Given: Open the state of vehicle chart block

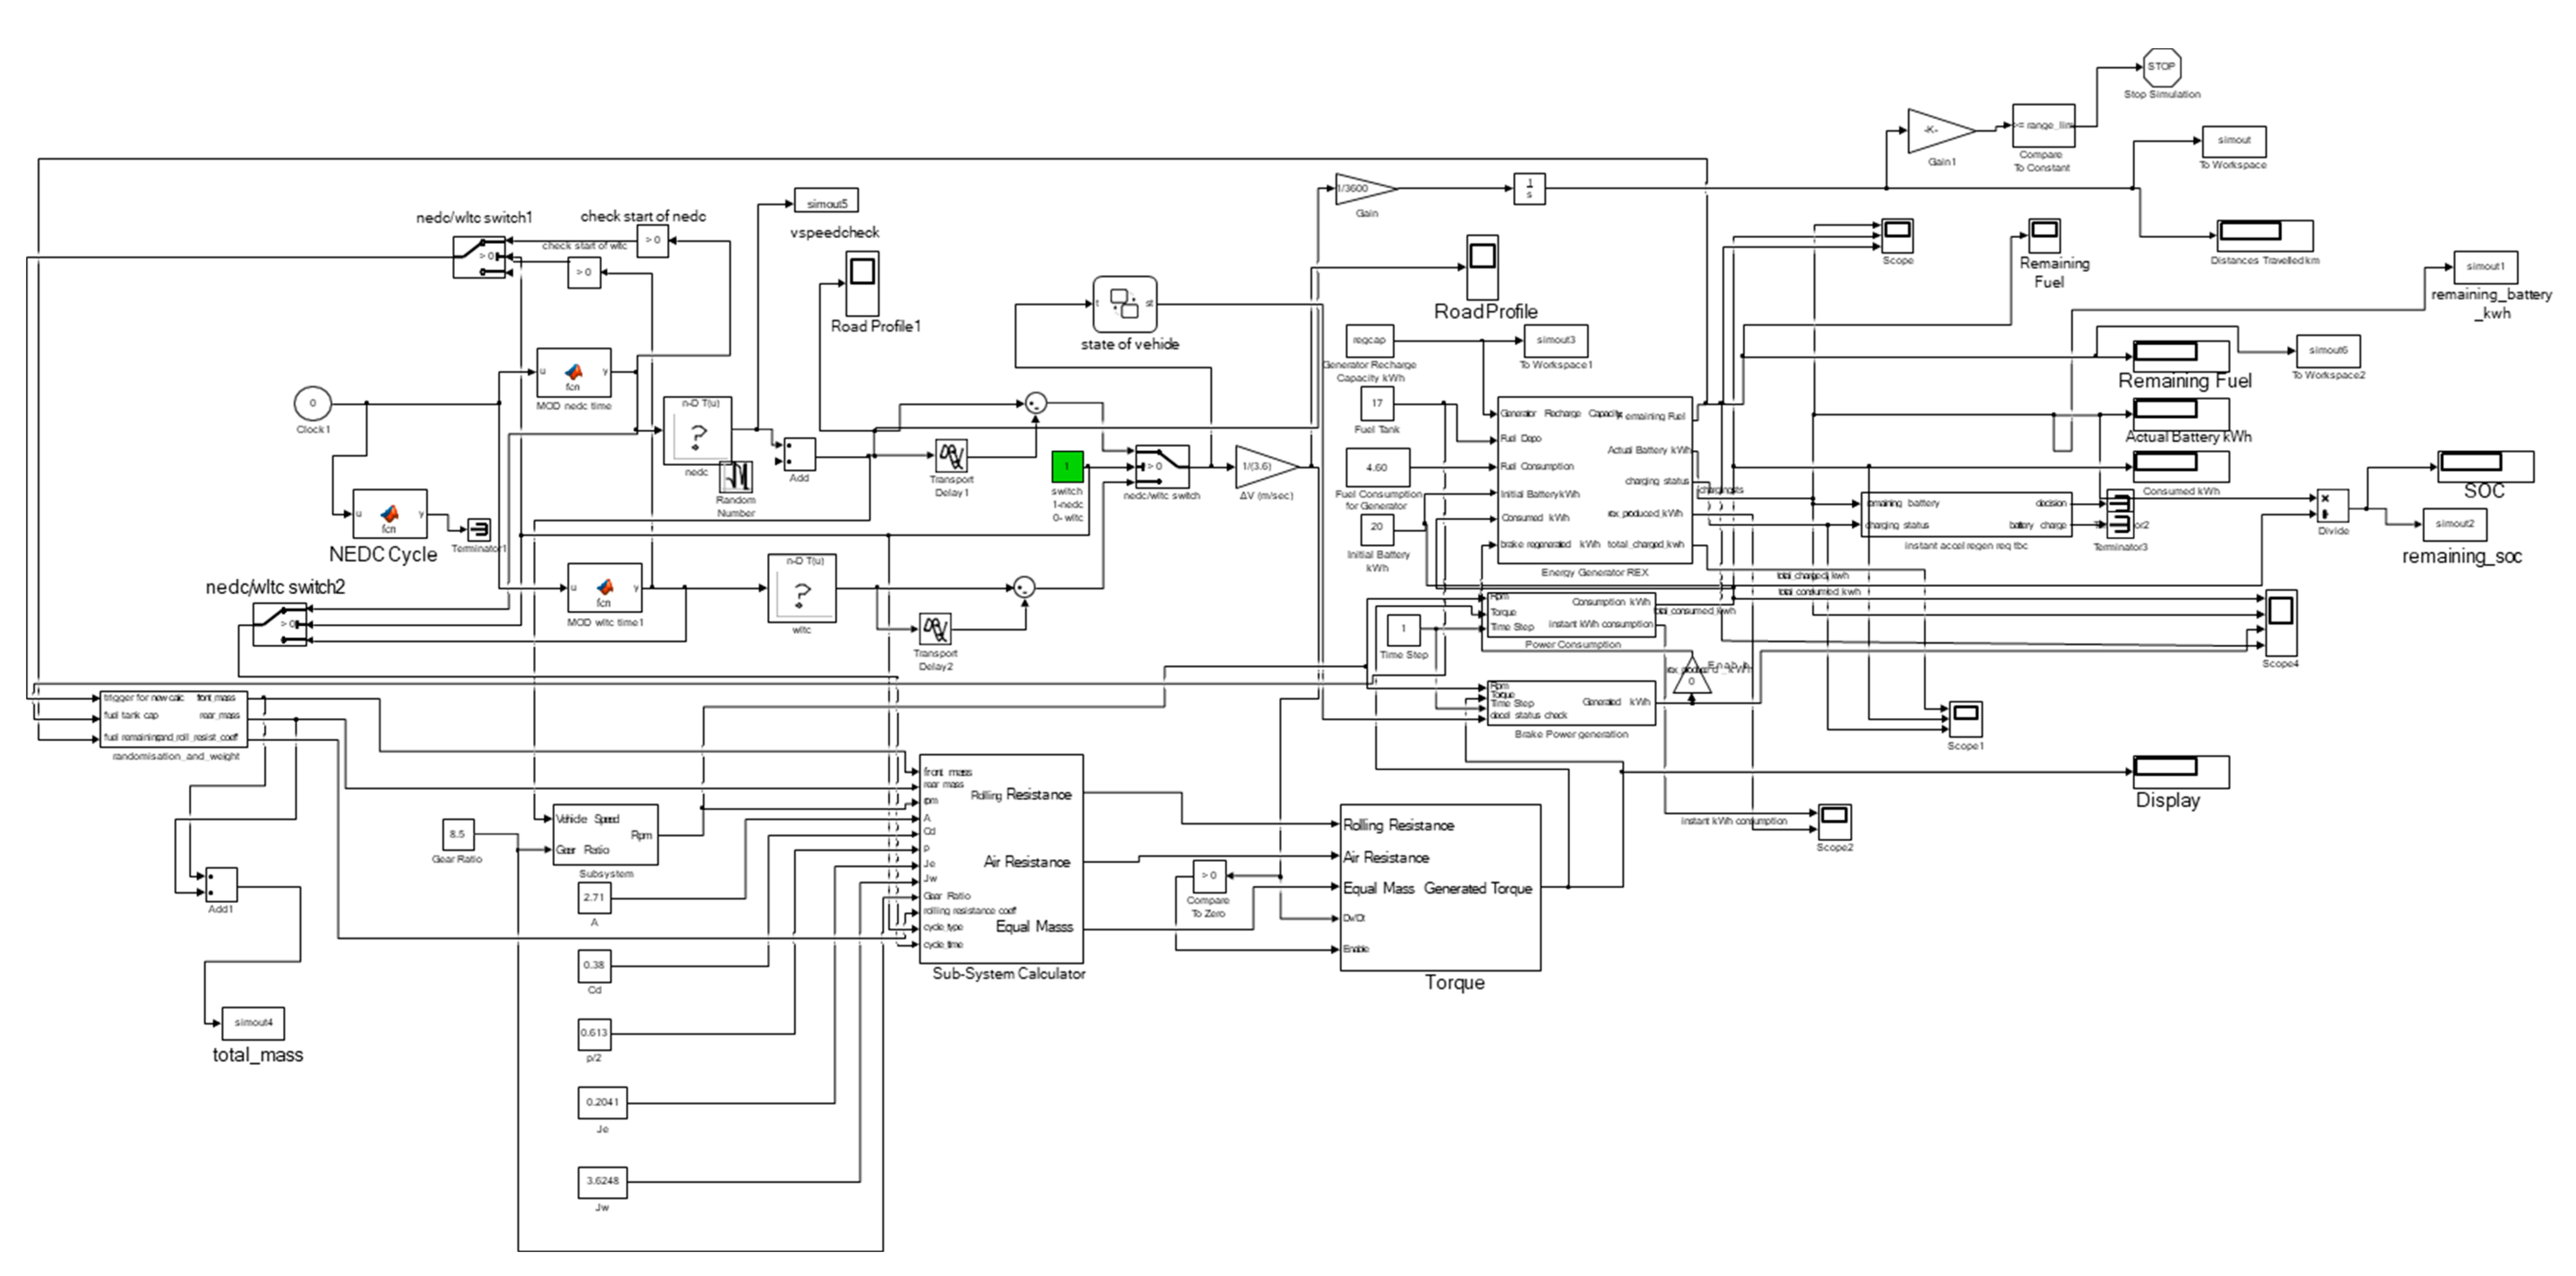Looking at the screenshot, I should (1125, 305).
